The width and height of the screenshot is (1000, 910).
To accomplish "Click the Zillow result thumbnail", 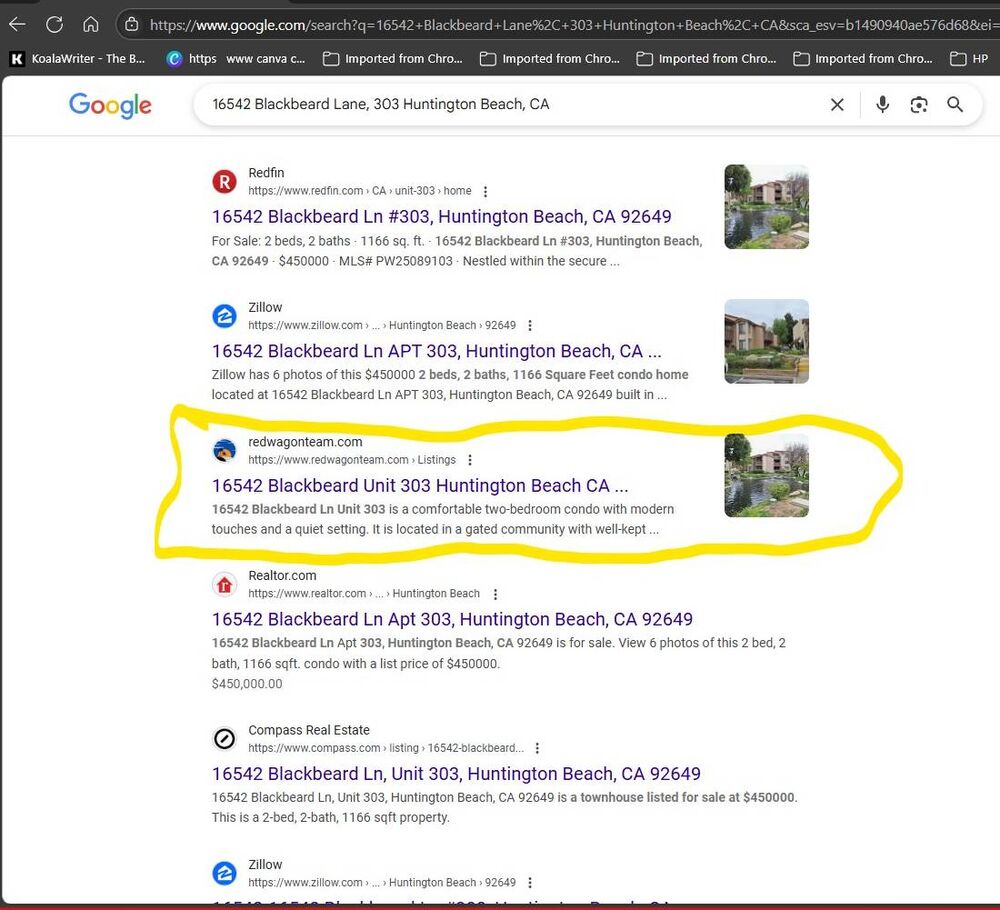I will [767, 341].
